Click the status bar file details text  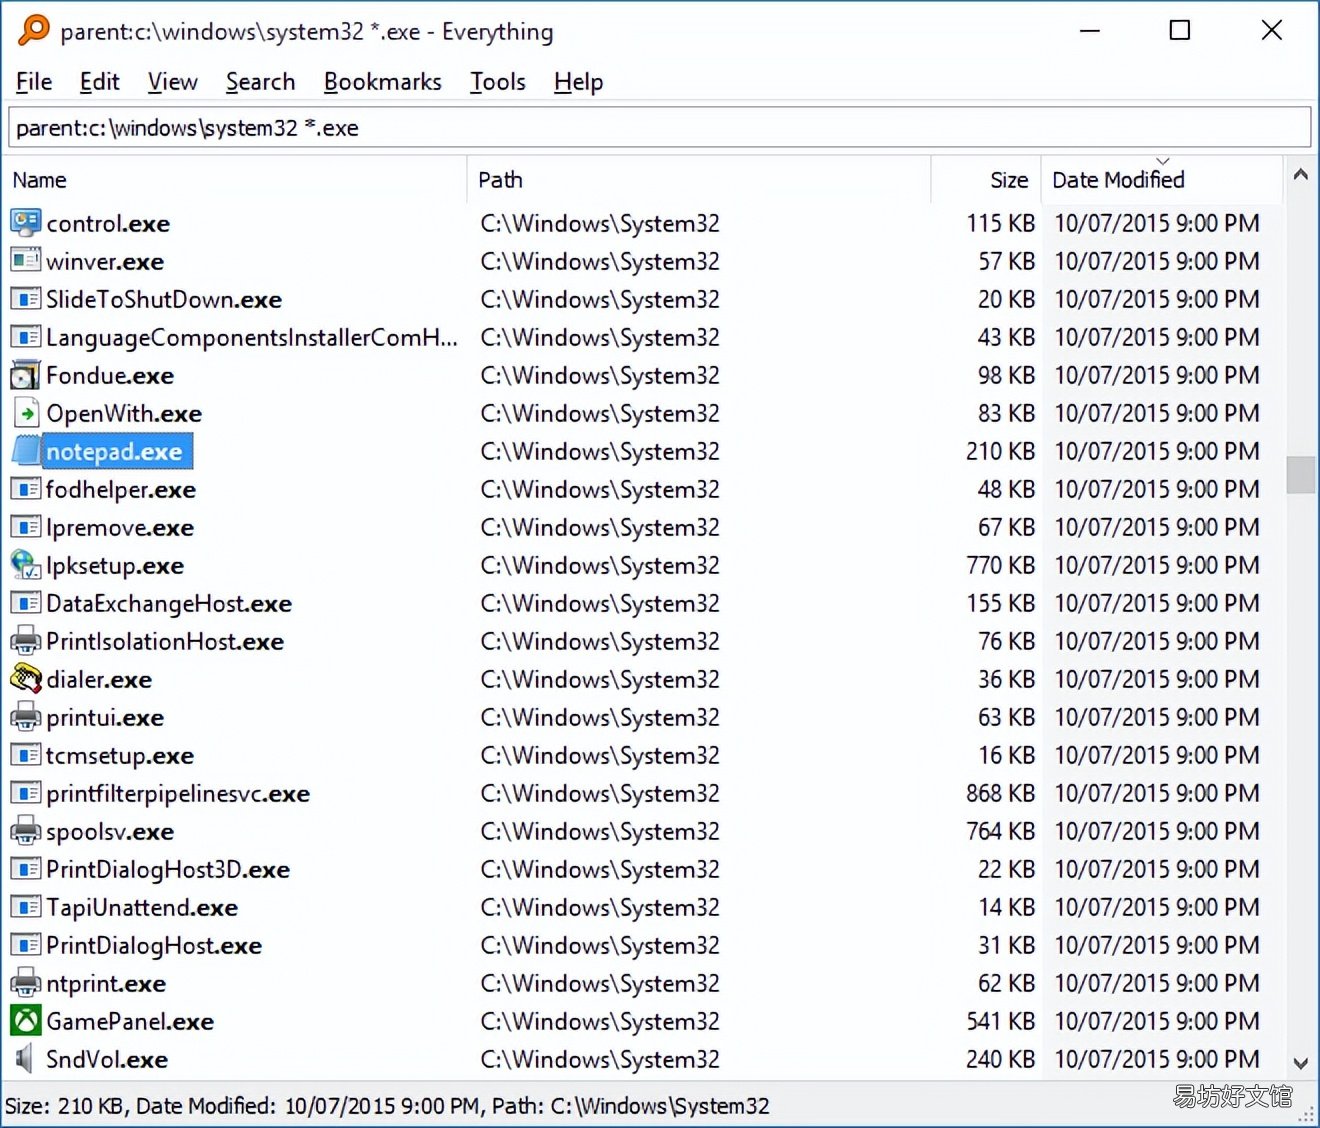tap(387, 1106)
